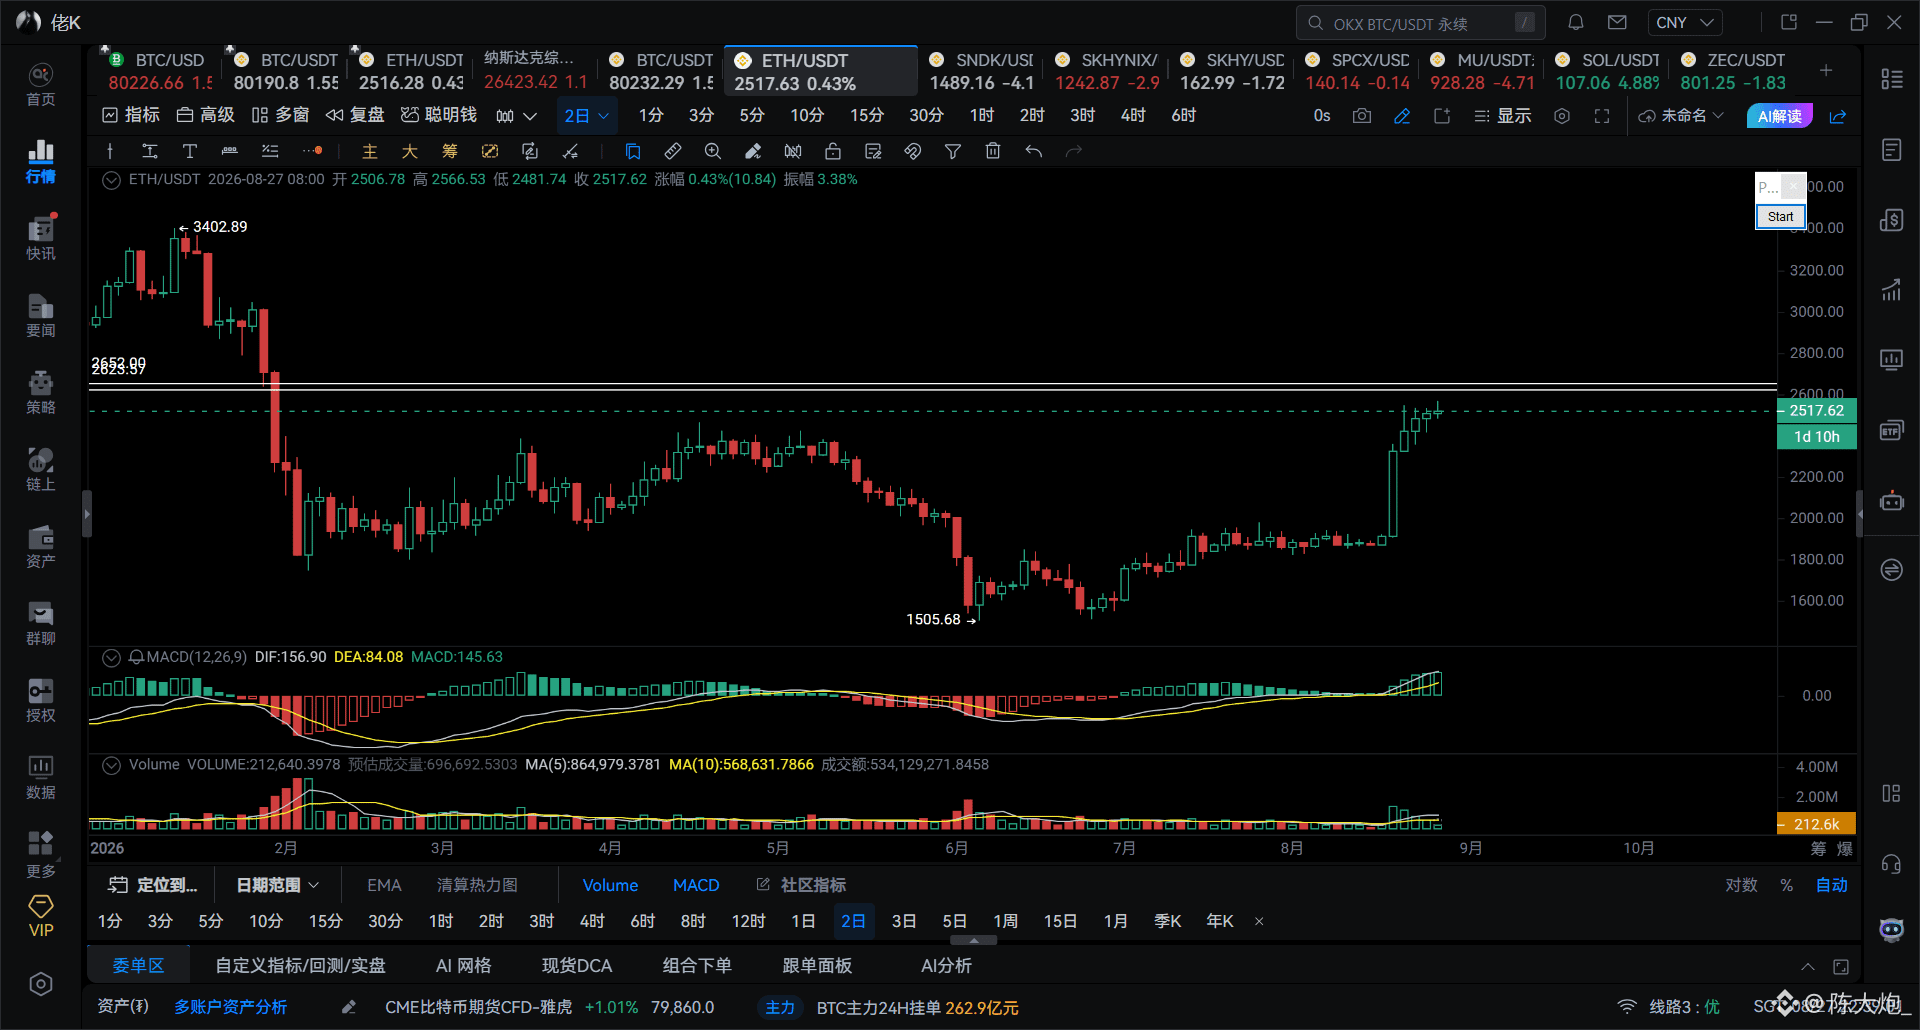Image resolution: width=1920 pixels, height=1030 pixels.
Task: Open the mail messages icon
Action: point(1617,22)
